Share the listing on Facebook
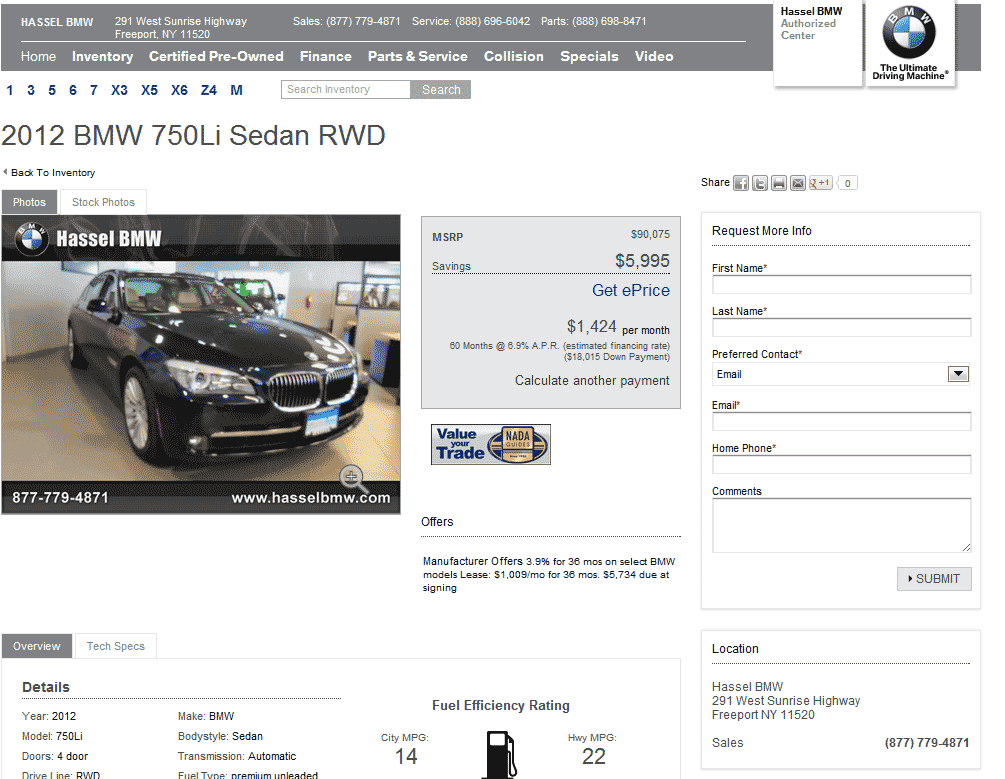This screenshot has height=779, width=1005. [741, 183]
